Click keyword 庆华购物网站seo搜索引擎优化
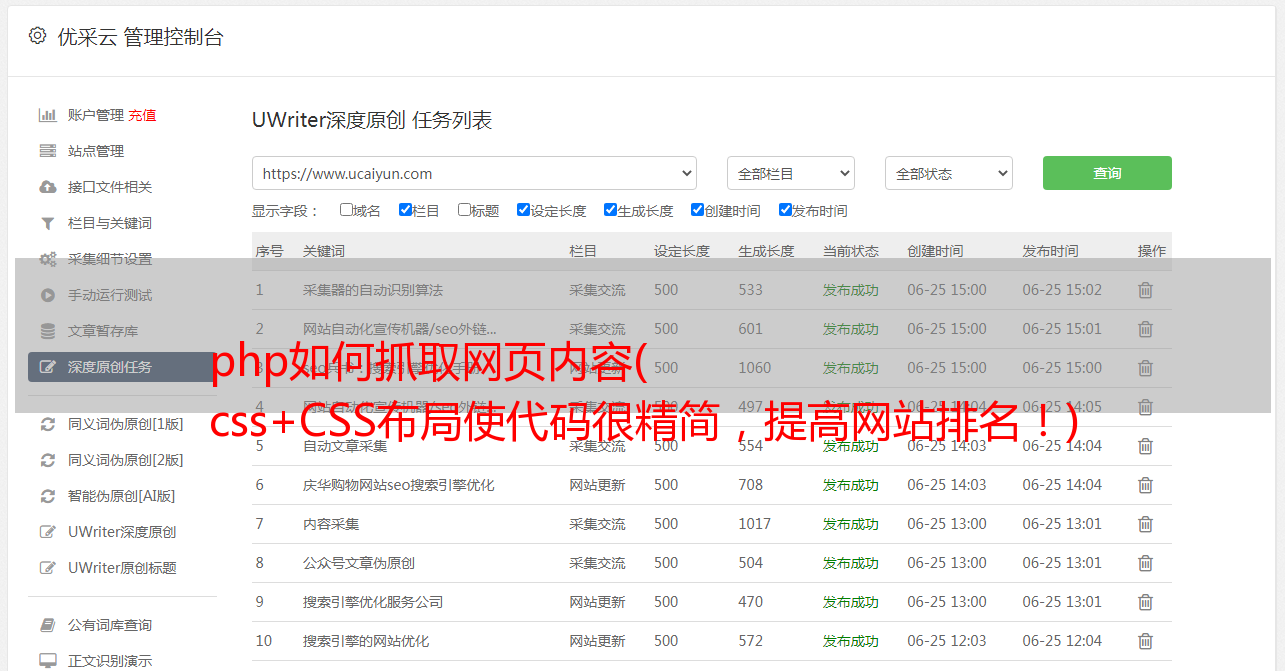 tap(399, 485)
